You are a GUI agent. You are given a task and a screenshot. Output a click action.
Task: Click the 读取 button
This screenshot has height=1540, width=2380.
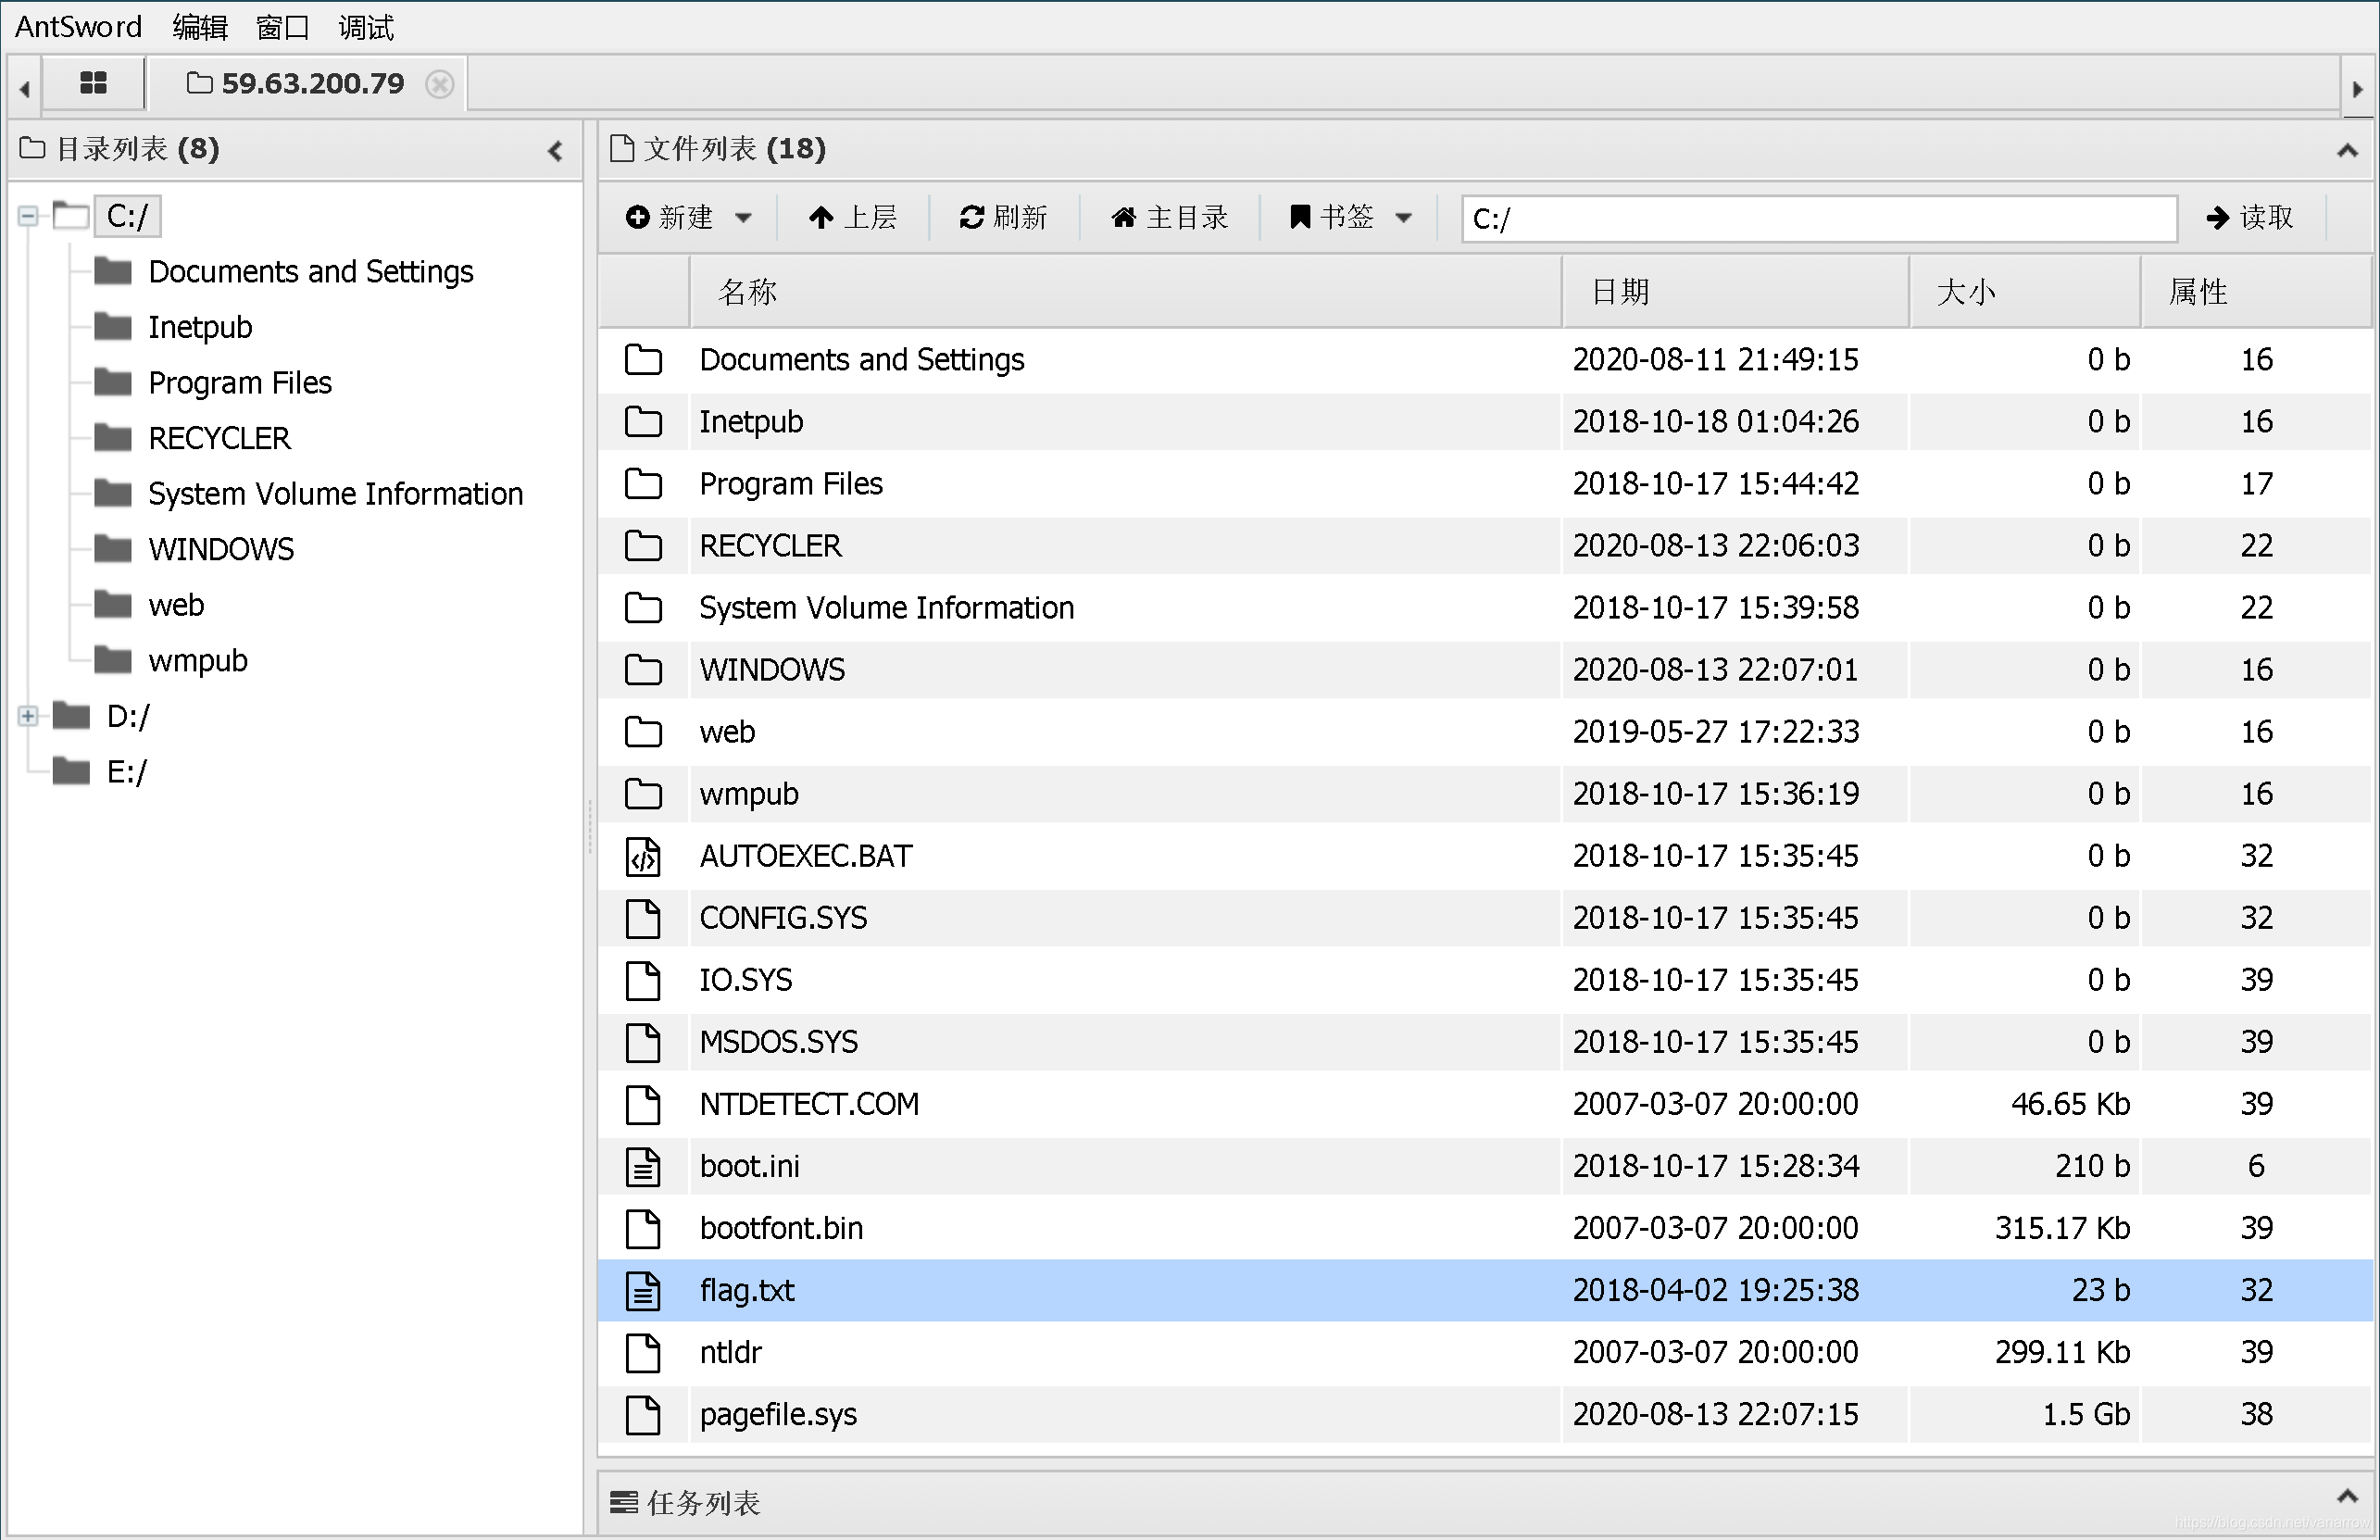pos(2249,217)
